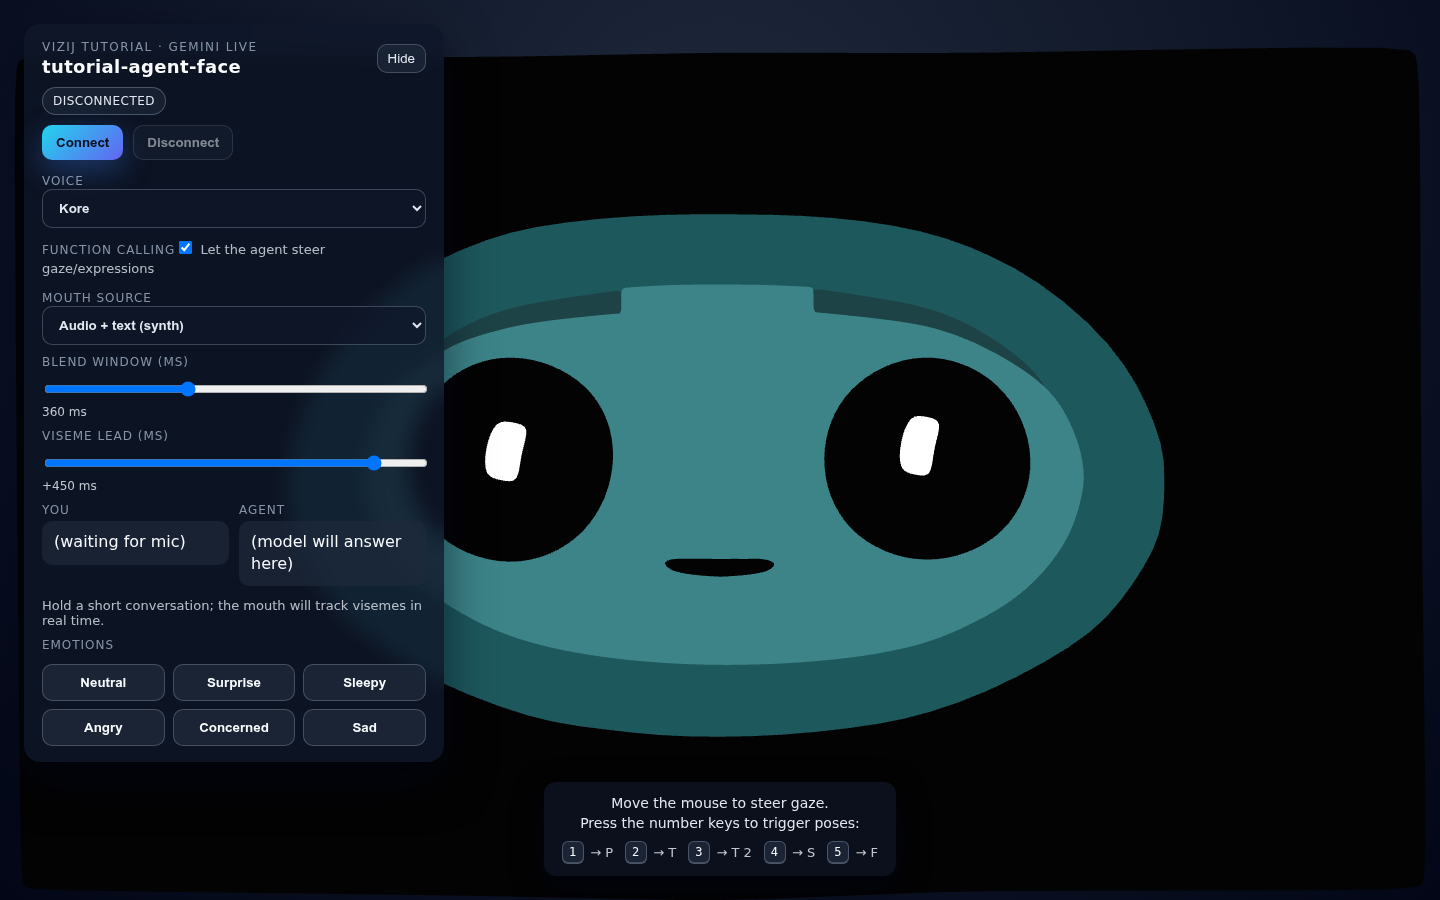1440x900 pixels.
Task: Expand the Mouth Source dropdown
Action: (x=234, y=326)
